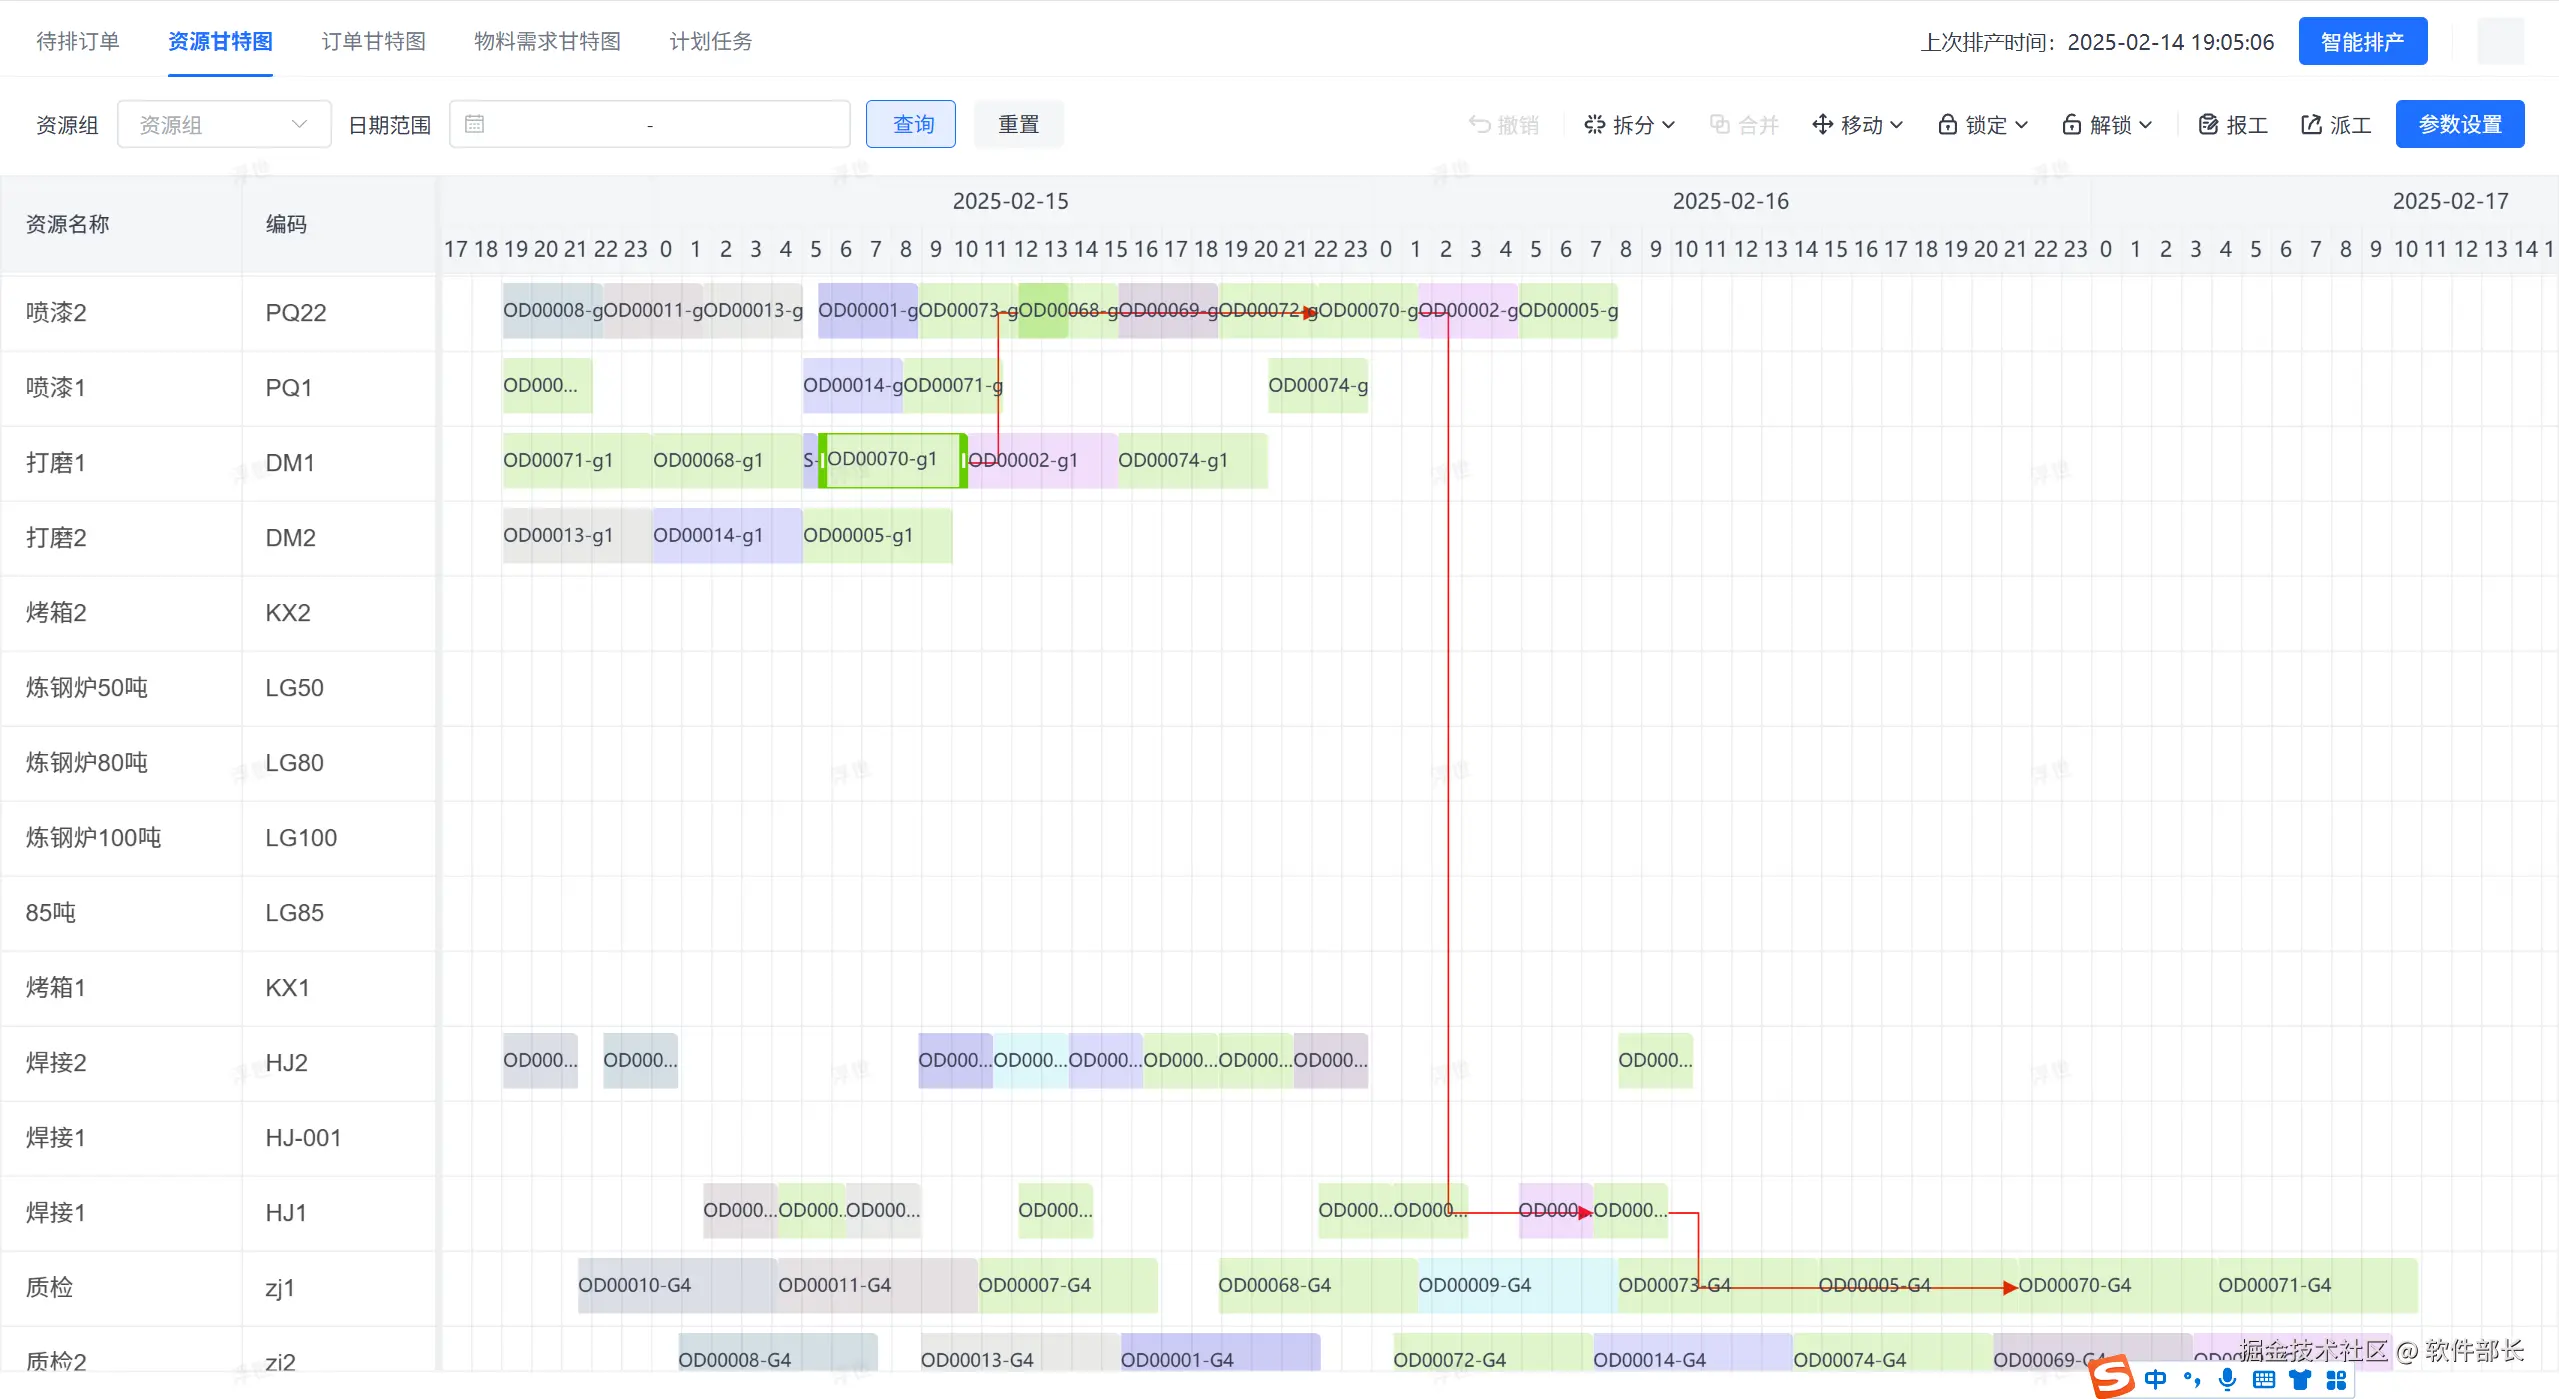Click the 合并 merge icon
Screen dimensions: 2559x1399
point(1719,124)
